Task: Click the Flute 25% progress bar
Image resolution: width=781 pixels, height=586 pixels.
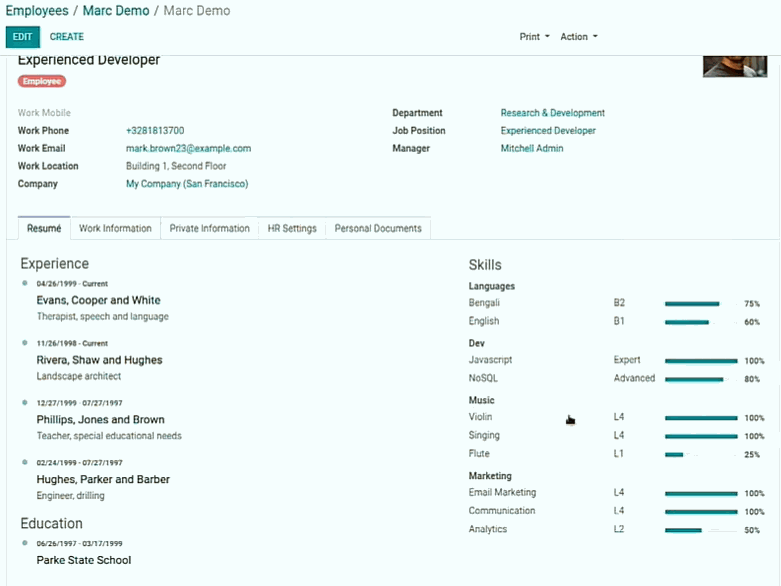Action: point(700,455)
